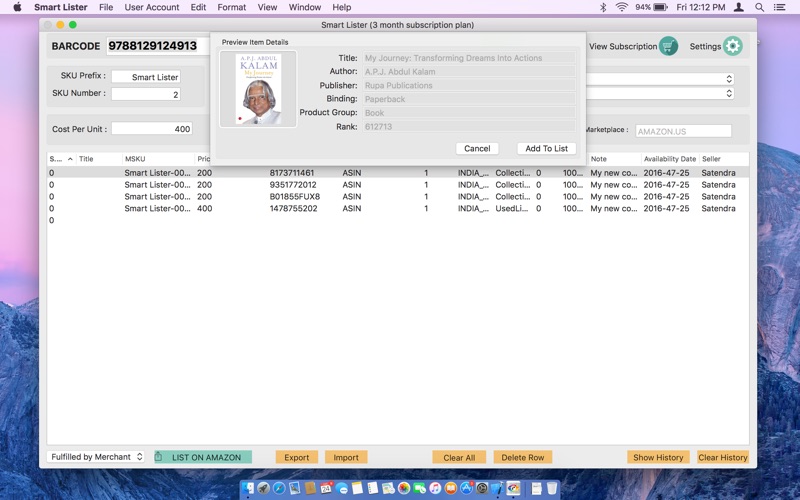
Task: Open Calendar in the dock
Action: click(326, 488)
